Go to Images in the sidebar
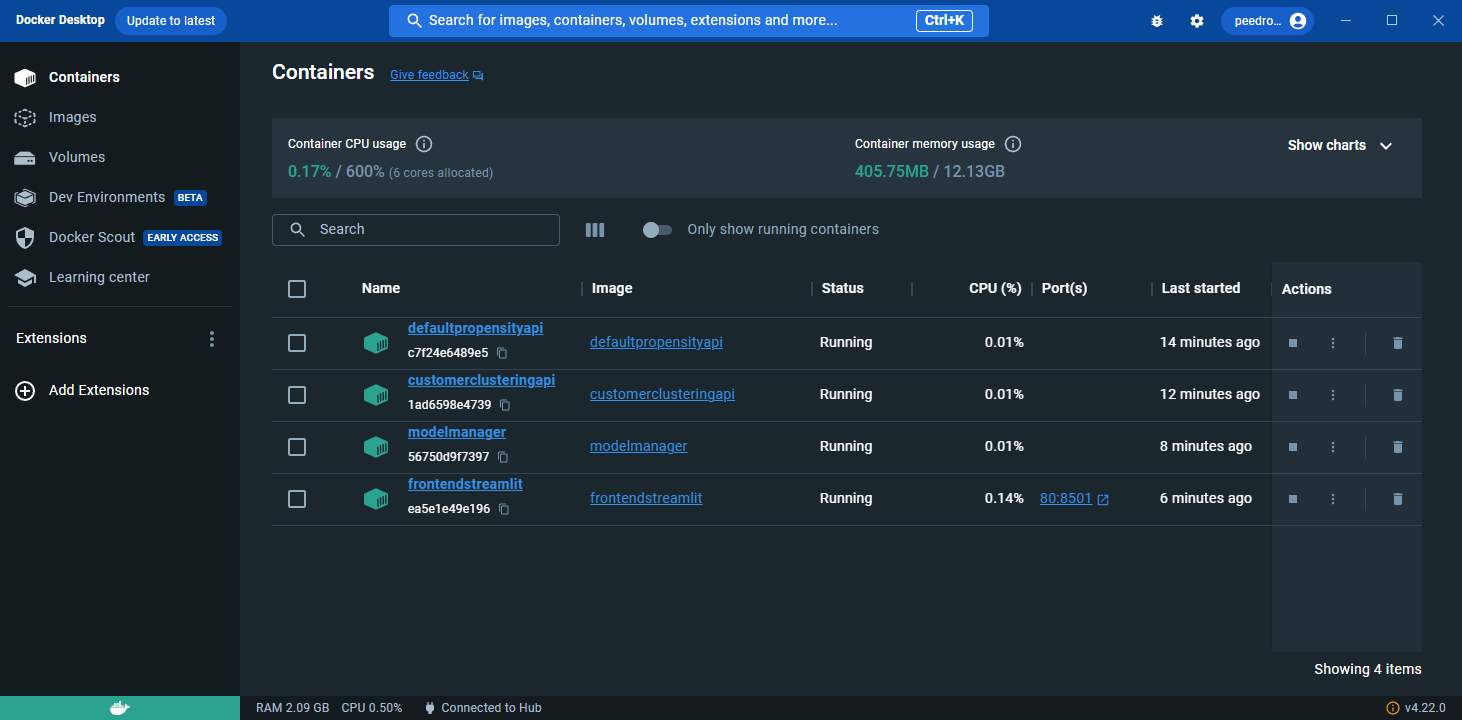Screen dimensions: 1462x720 tap(120, 117)
